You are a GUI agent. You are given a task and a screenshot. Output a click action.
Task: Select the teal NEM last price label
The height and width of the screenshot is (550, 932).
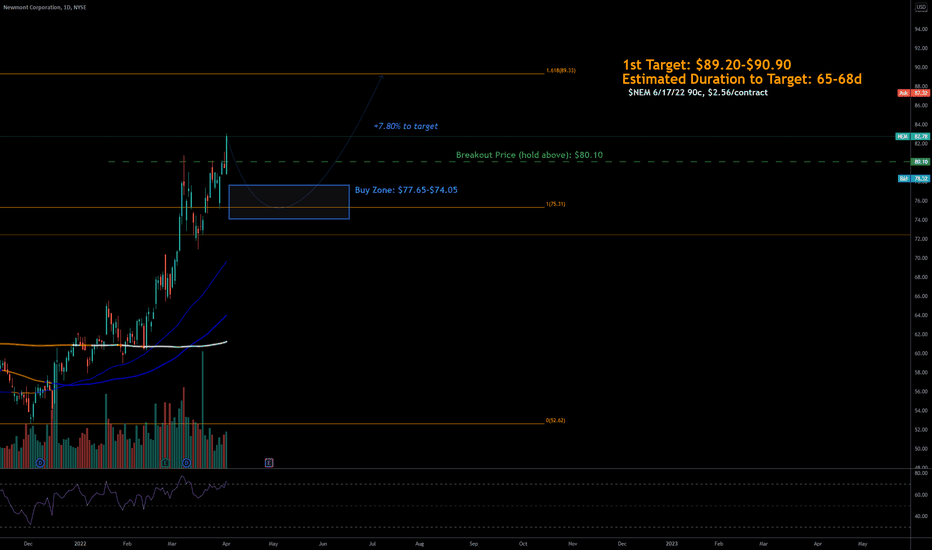tap(913, 136)
